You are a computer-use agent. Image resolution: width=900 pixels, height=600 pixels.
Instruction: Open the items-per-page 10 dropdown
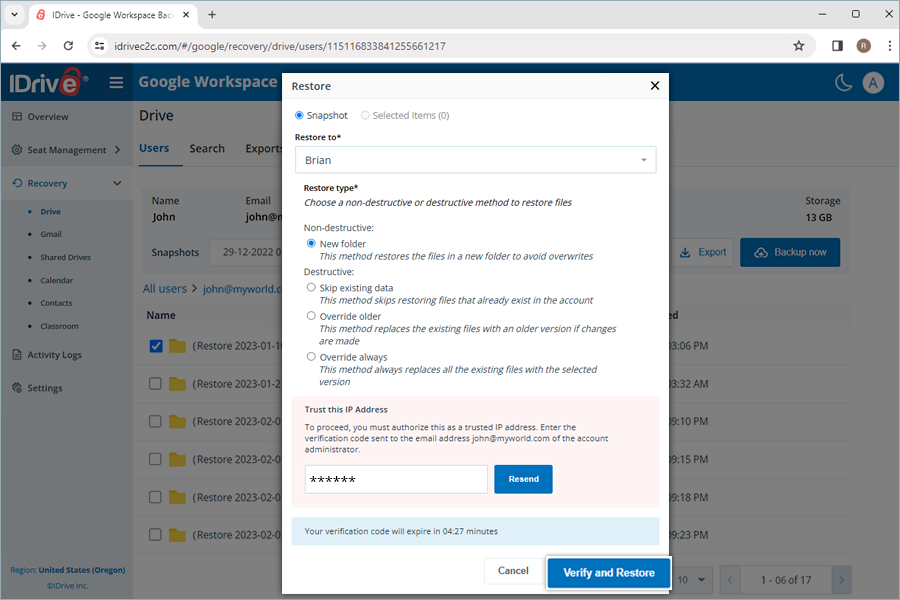[691, 579]
